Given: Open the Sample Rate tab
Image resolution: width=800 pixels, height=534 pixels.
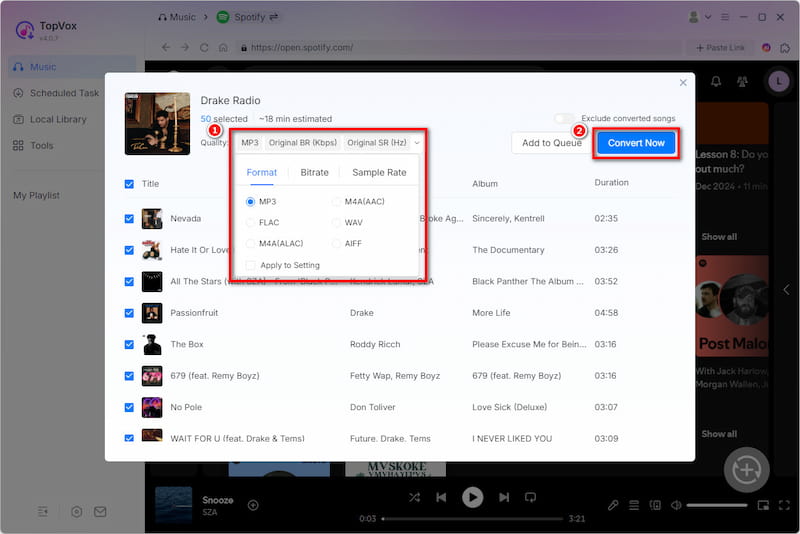Looking at the screenshot, I should [x=379, y=173].
